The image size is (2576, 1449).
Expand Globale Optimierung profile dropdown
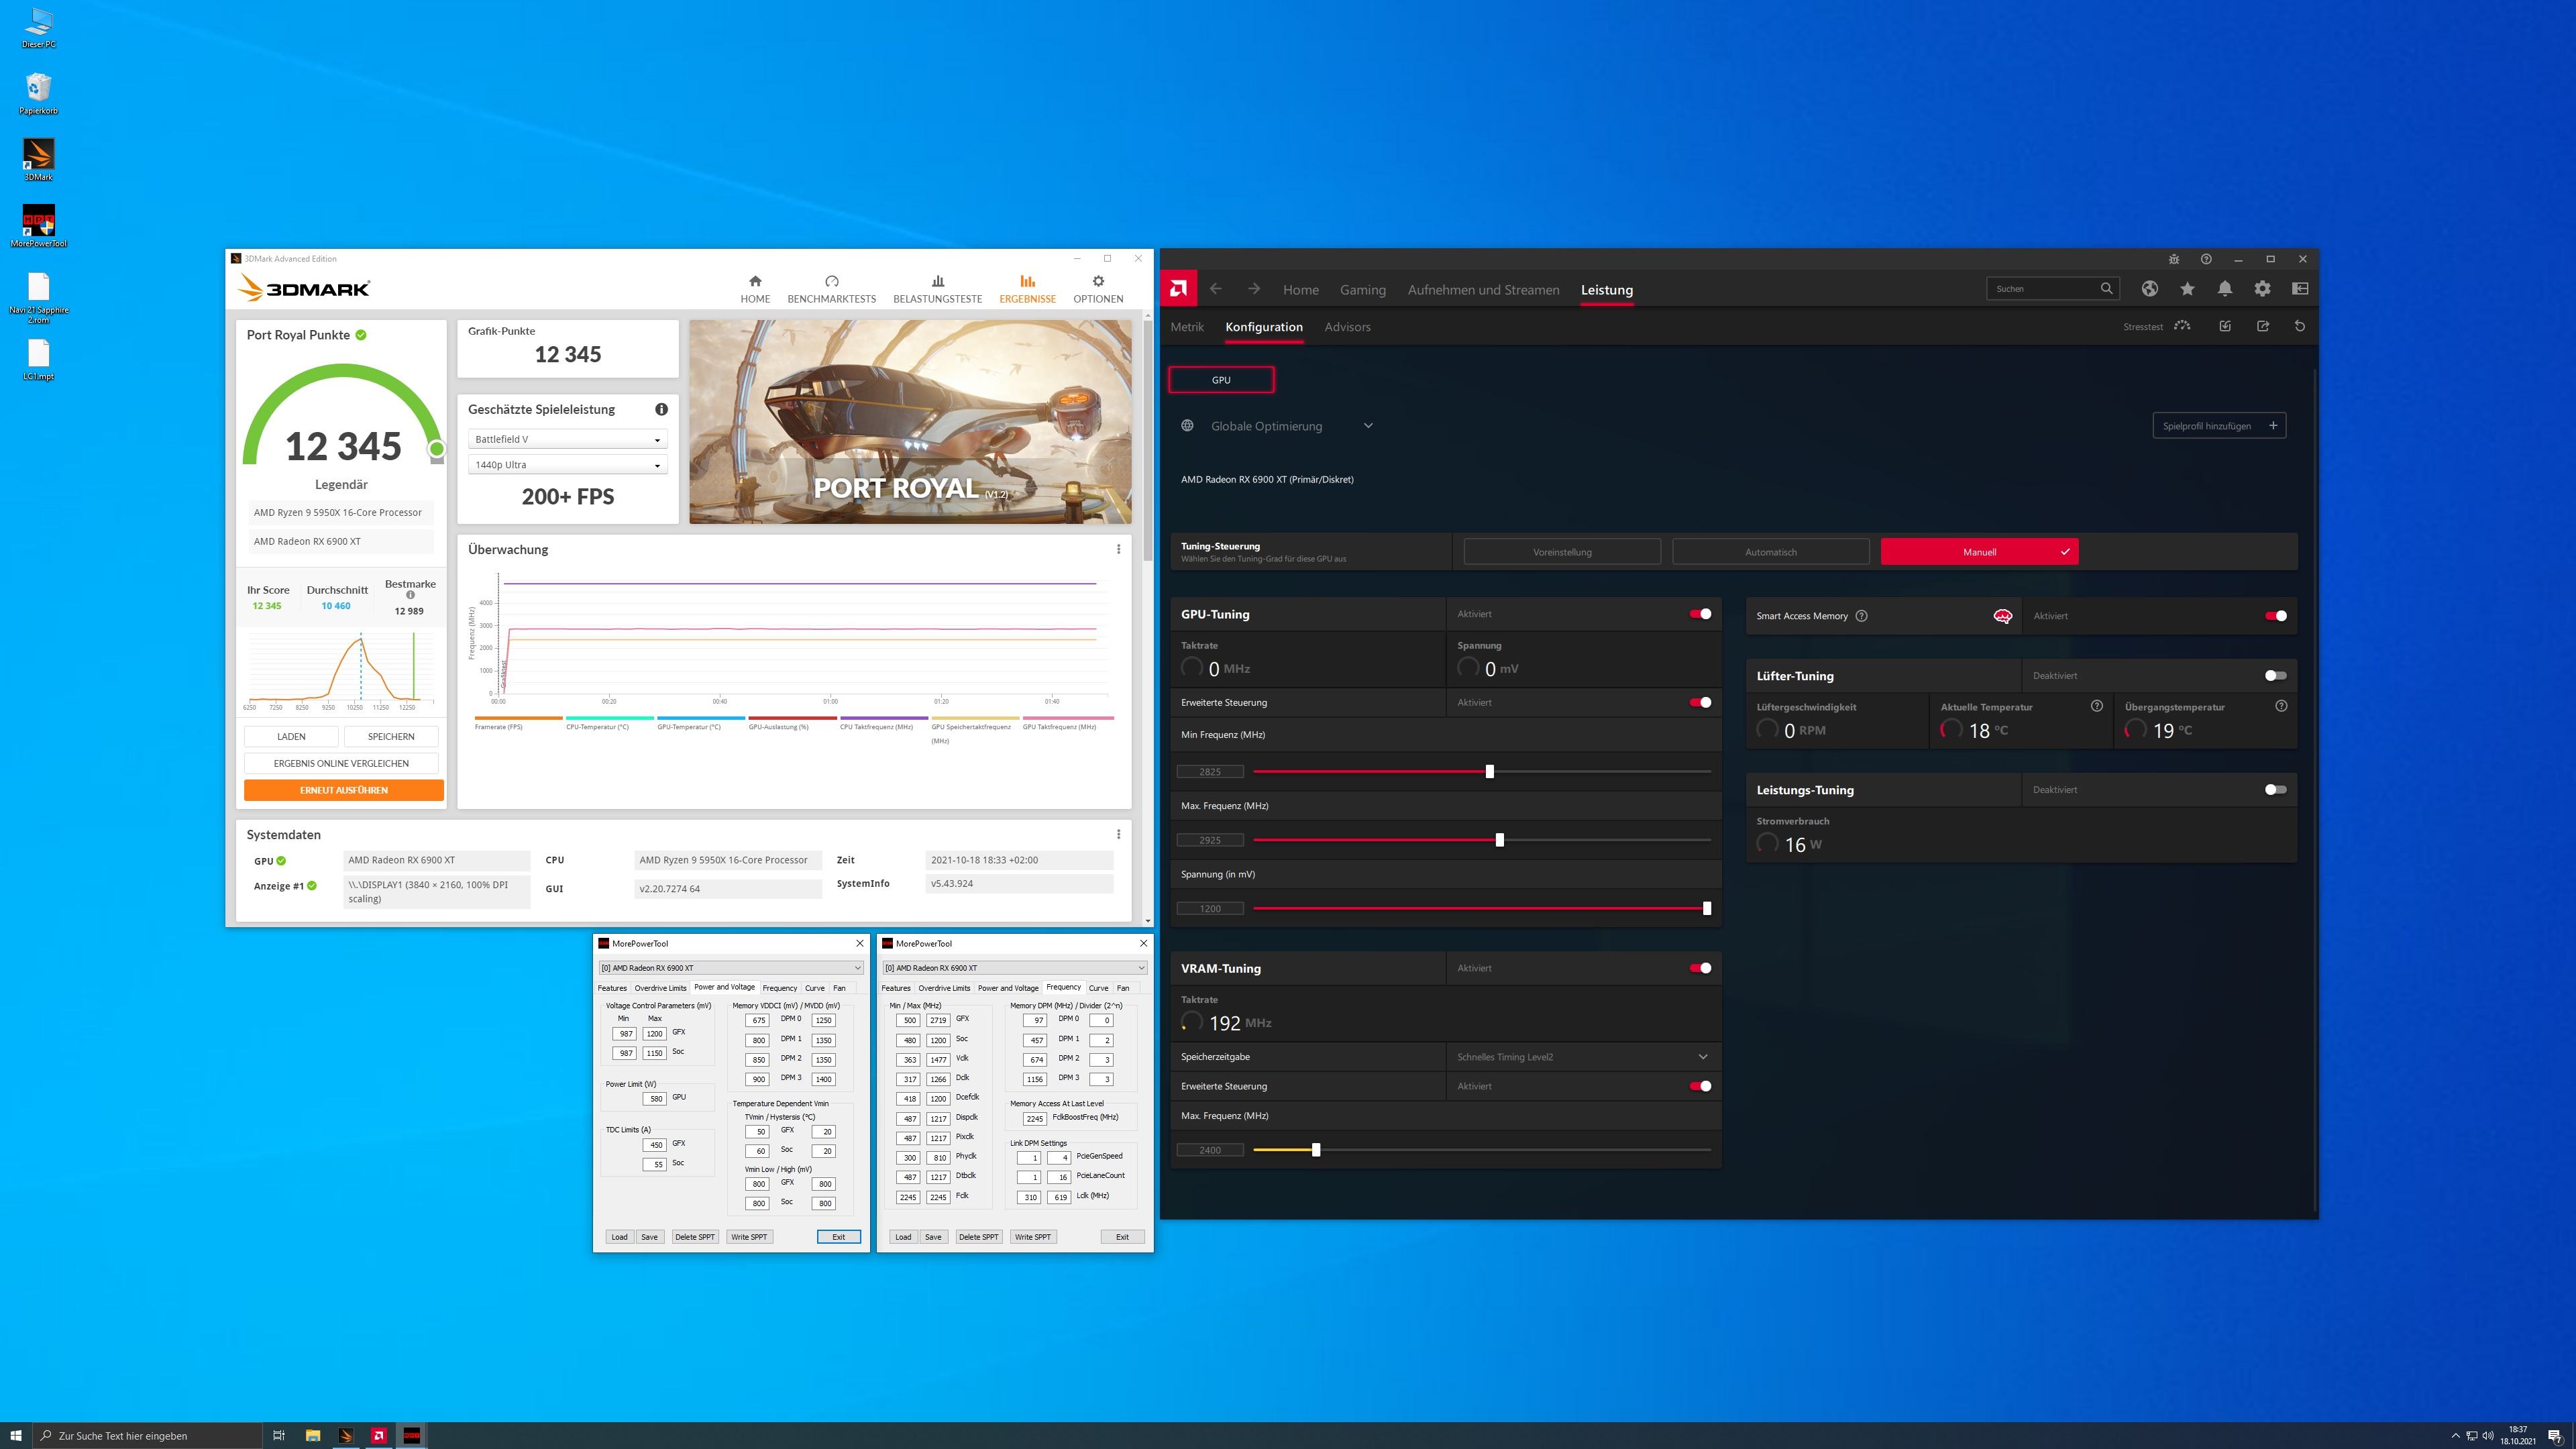(x=1368, y=426)
